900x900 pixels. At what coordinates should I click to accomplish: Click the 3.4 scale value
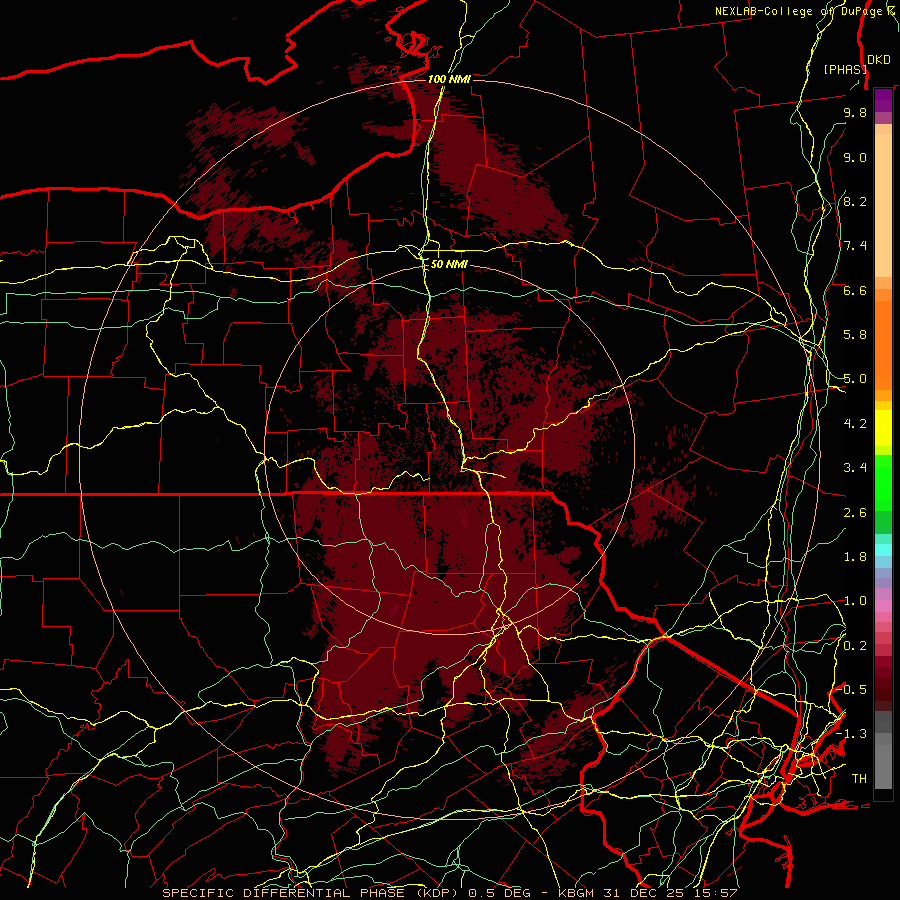[x=855, y=468]
